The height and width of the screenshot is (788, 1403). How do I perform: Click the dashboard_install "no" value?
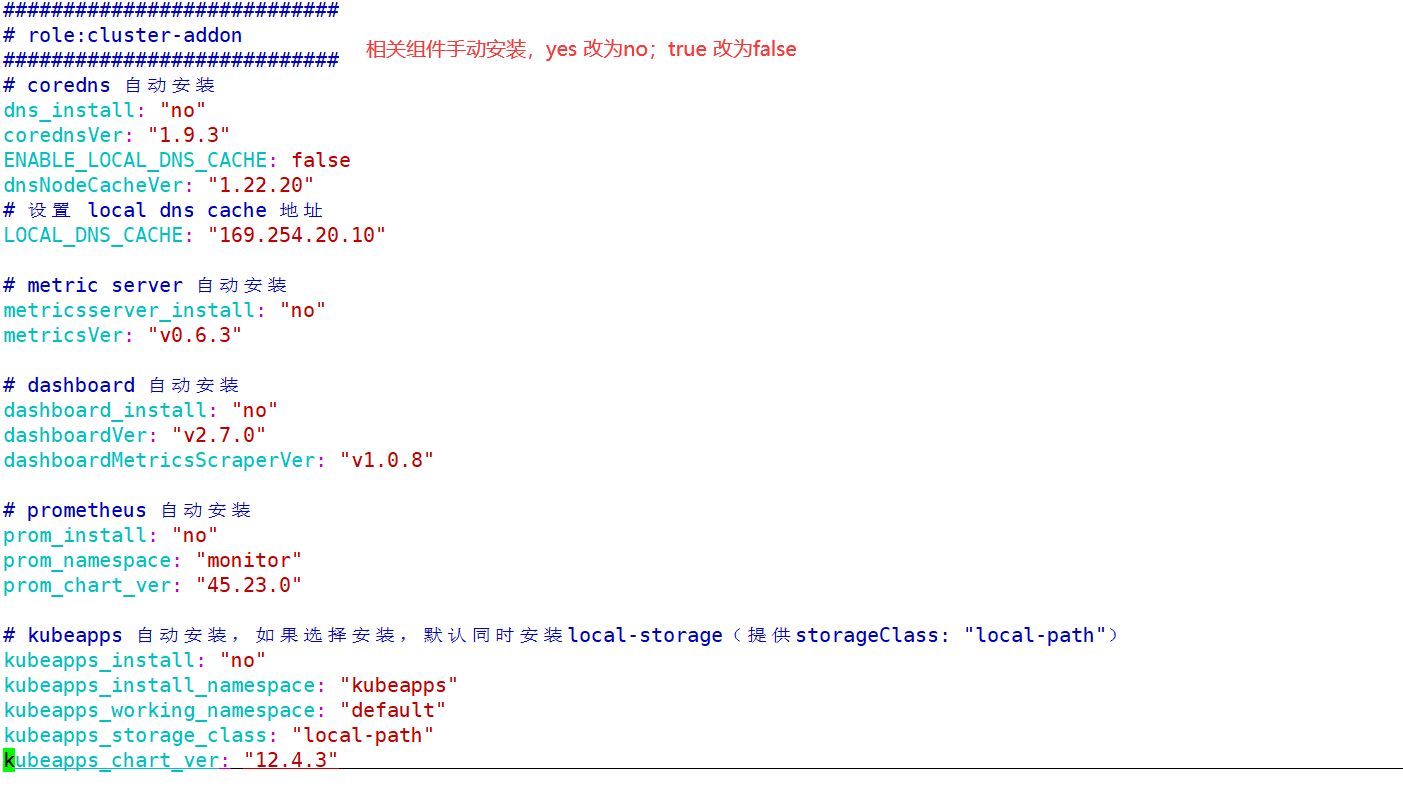[255, 410]
